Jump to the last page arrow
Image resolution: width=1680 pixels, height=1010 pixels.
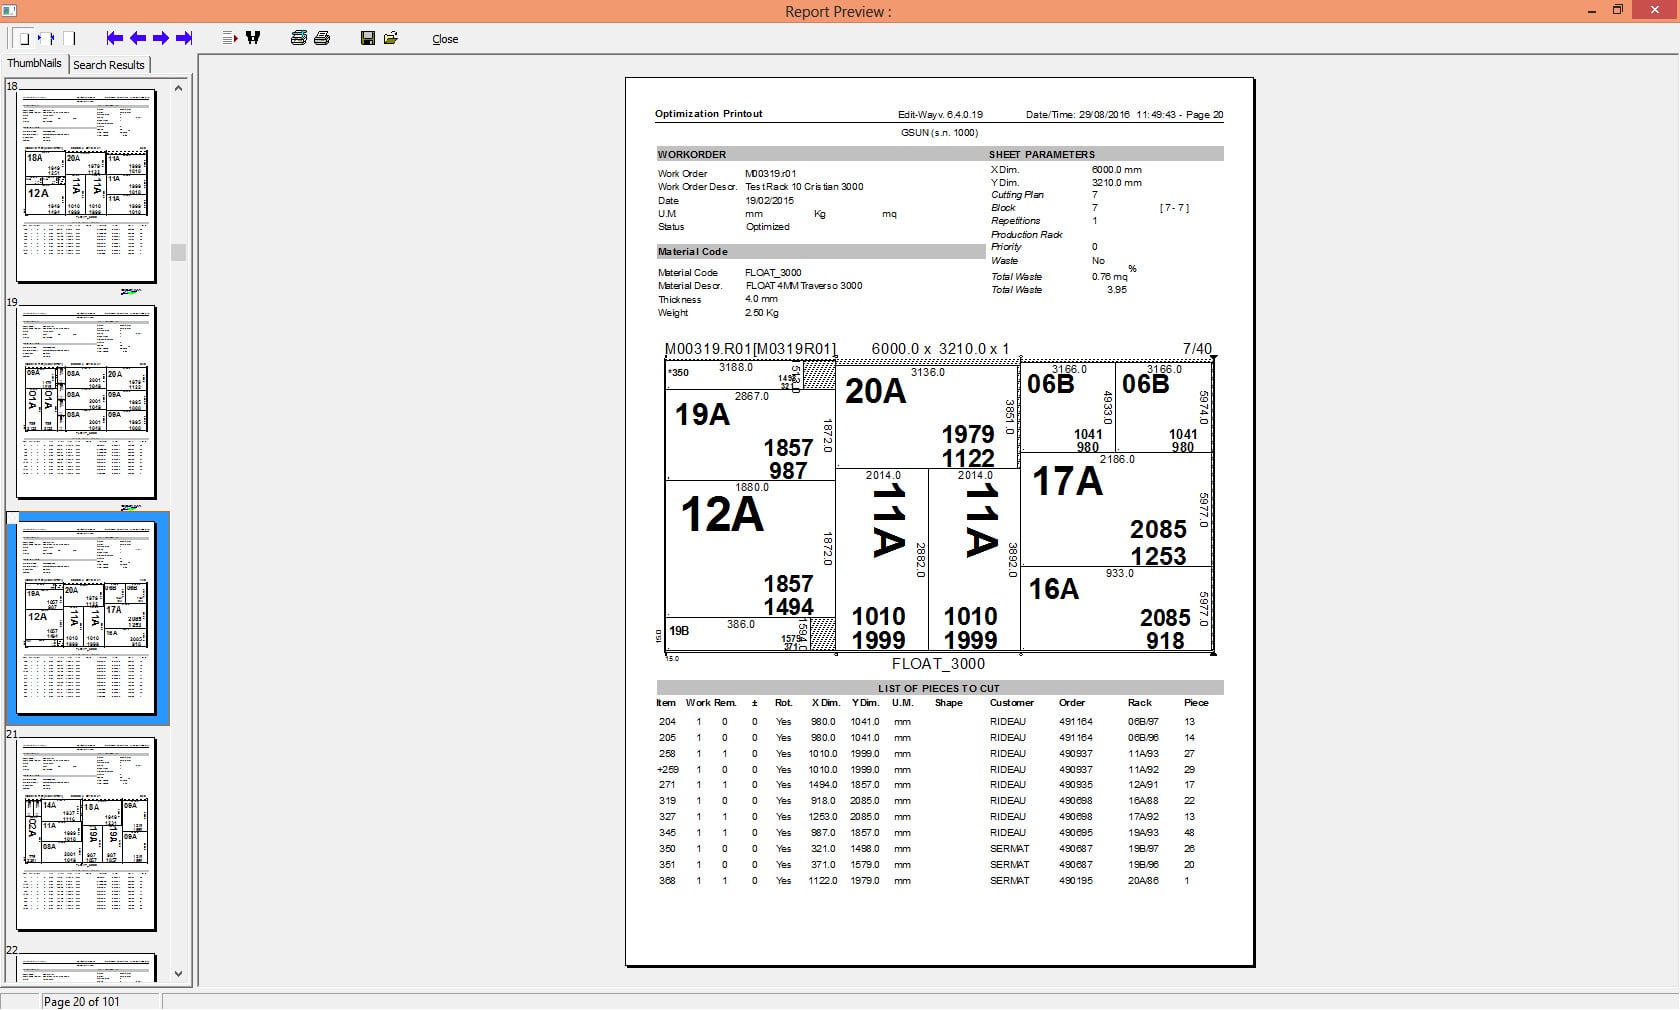(x=184, y=38)
